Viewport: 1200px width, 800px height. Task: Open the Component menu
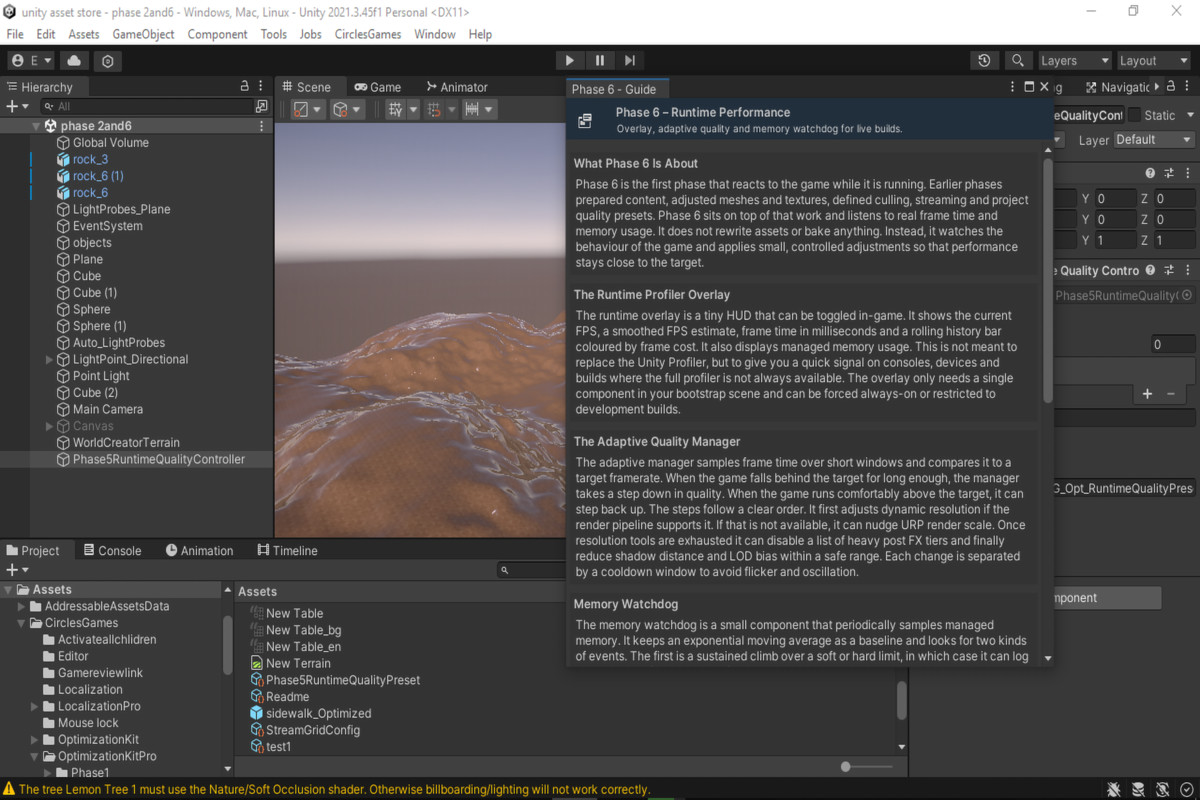coord(217,34)
